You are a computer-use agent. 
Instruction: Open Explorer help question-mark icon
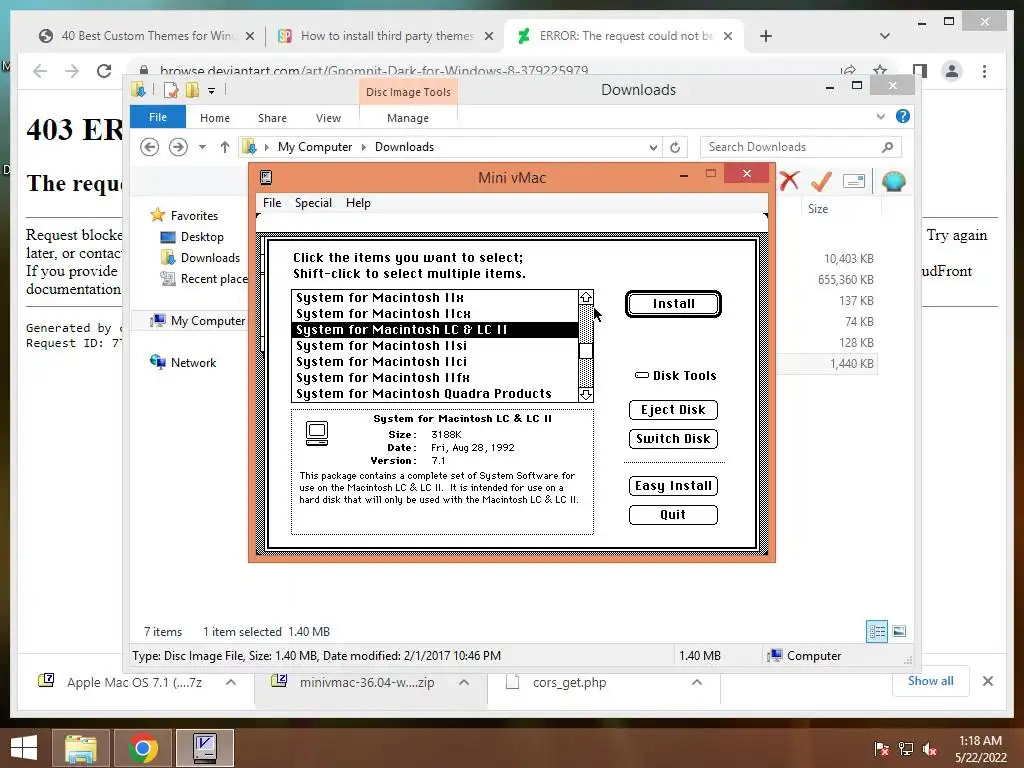click(903, 116)
